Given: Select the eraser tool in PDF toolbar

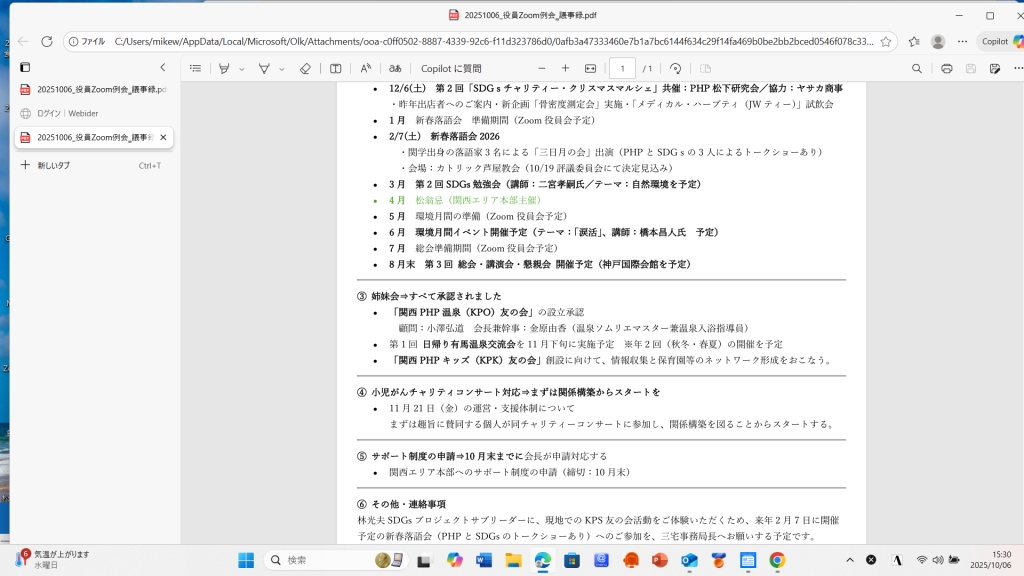Looking at the screenshot, I should pos(306,68).
